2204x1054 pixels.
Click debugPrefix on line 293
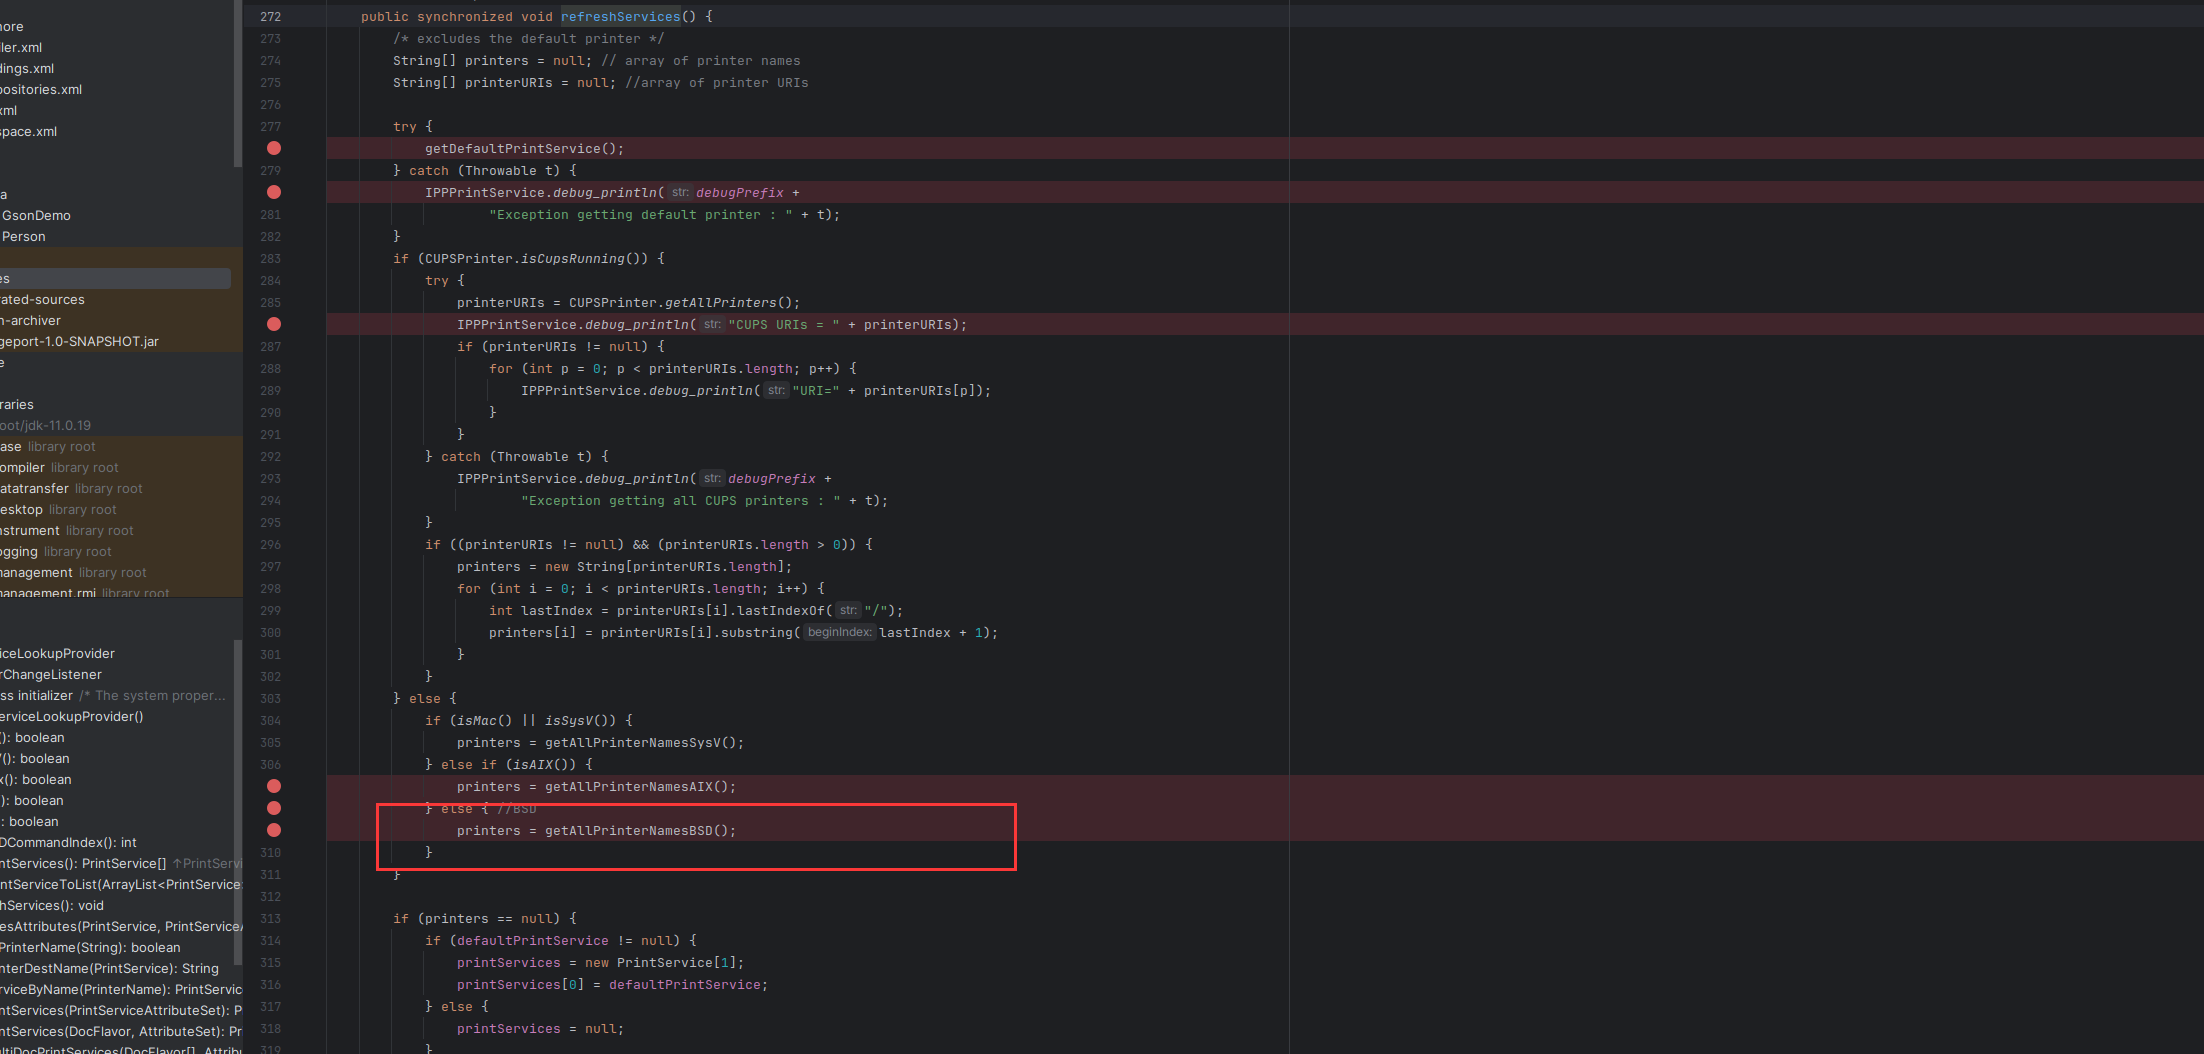click(x=772, y=478)
